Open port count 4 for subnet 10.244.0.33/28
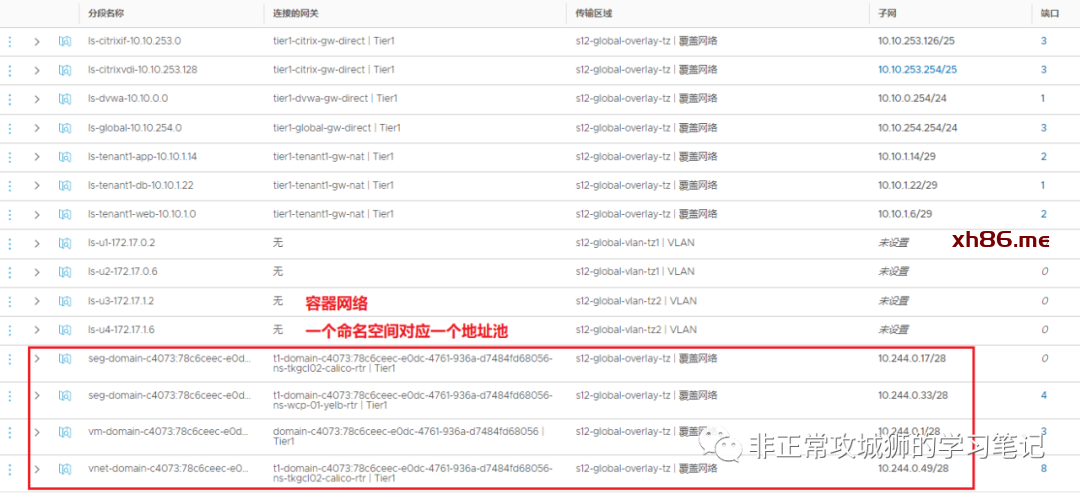Screen dimensions: 1080x494 pos(1043,395)
